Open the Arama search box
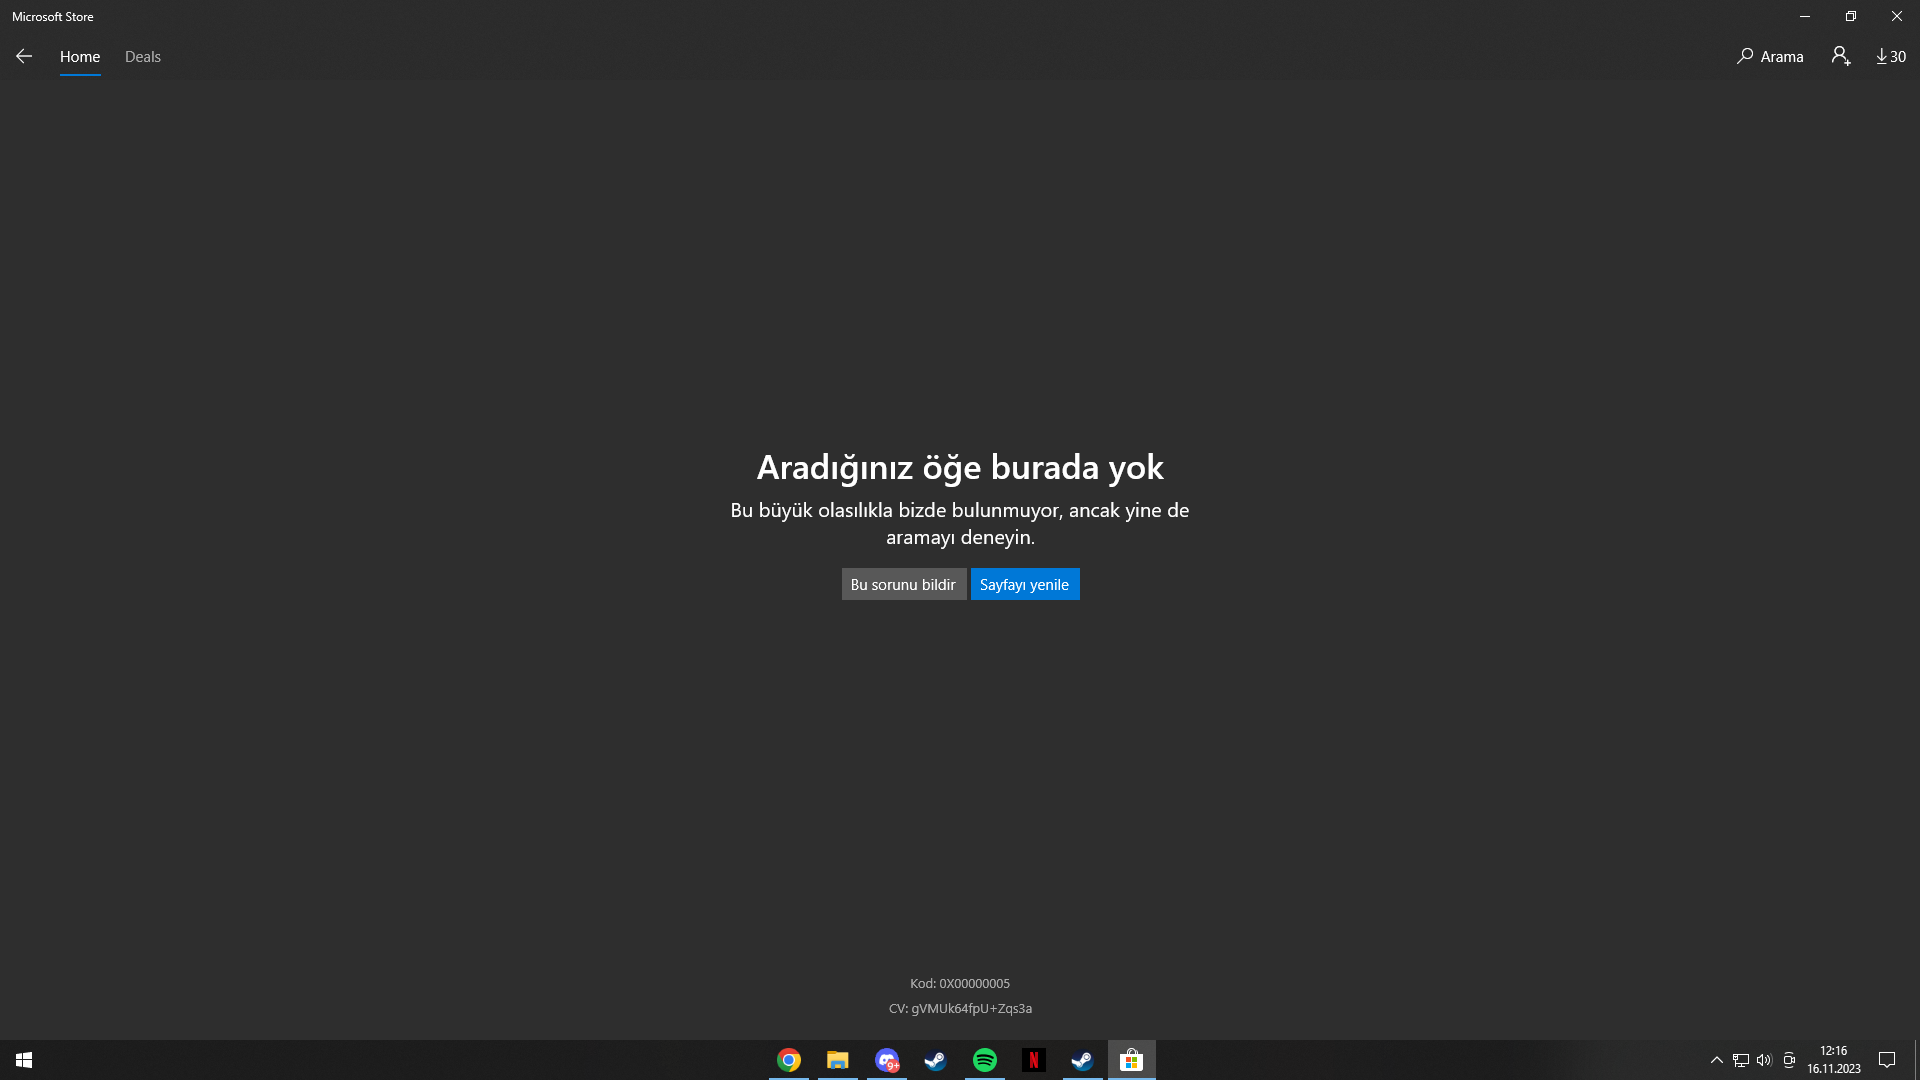Screen dimensions: 1920x1080 1770,57
